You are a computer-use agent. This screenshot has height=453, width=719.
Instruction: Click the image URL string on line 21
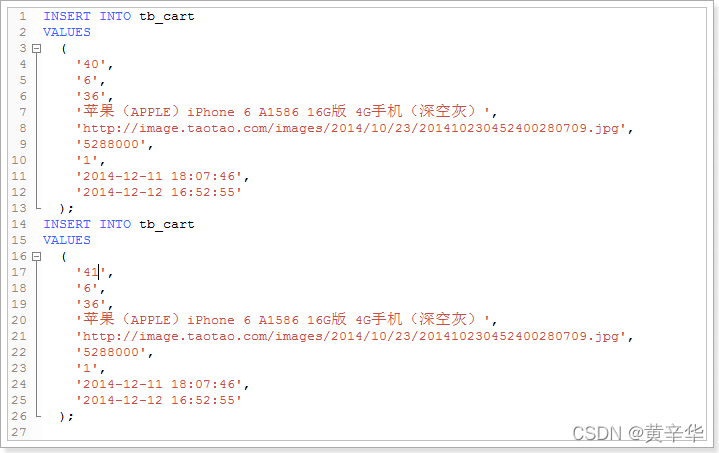coord(351,337)
